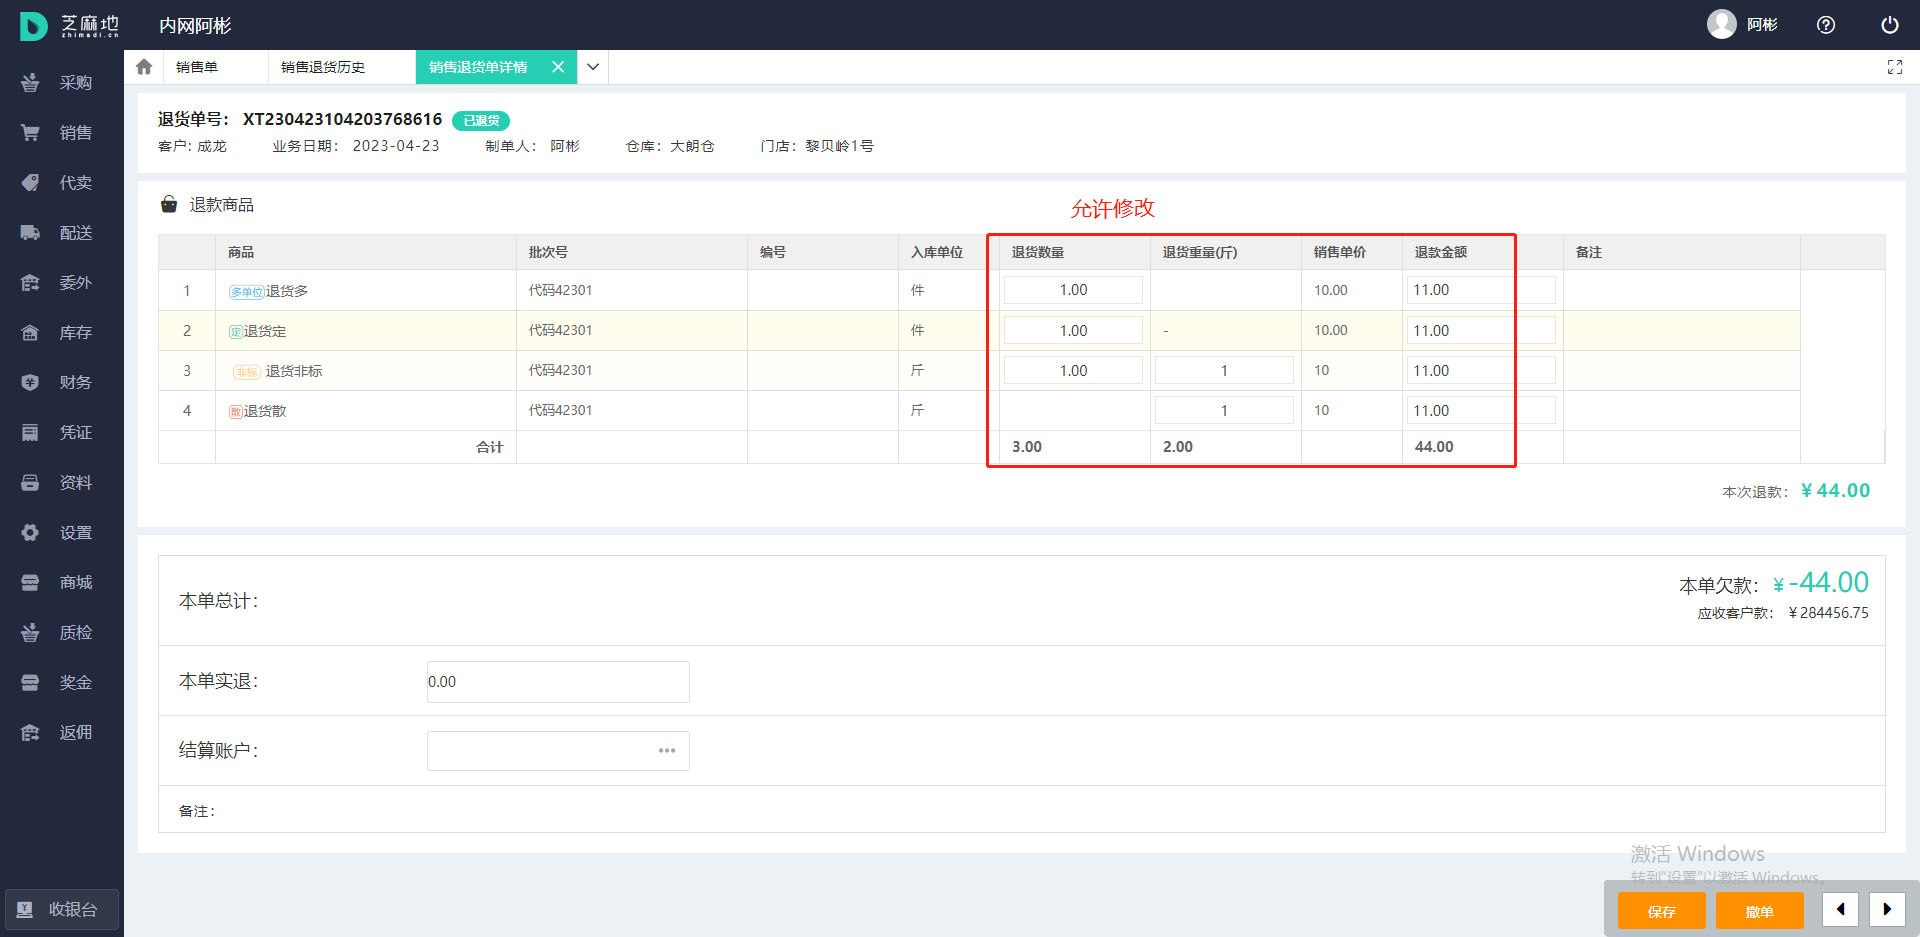
Task: Open the 财务 sidebar menu
Action: coord(60,383)
